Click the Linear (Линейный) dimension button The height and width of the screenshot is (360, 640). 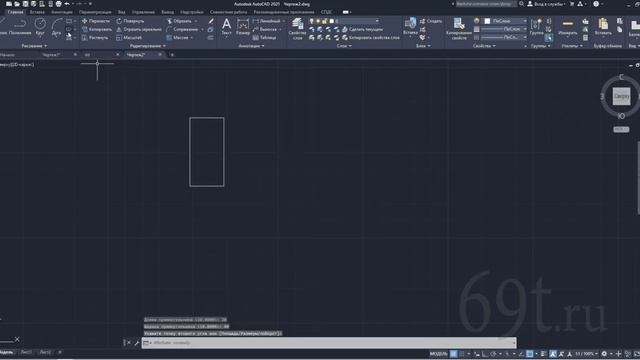tap(267, 21)
